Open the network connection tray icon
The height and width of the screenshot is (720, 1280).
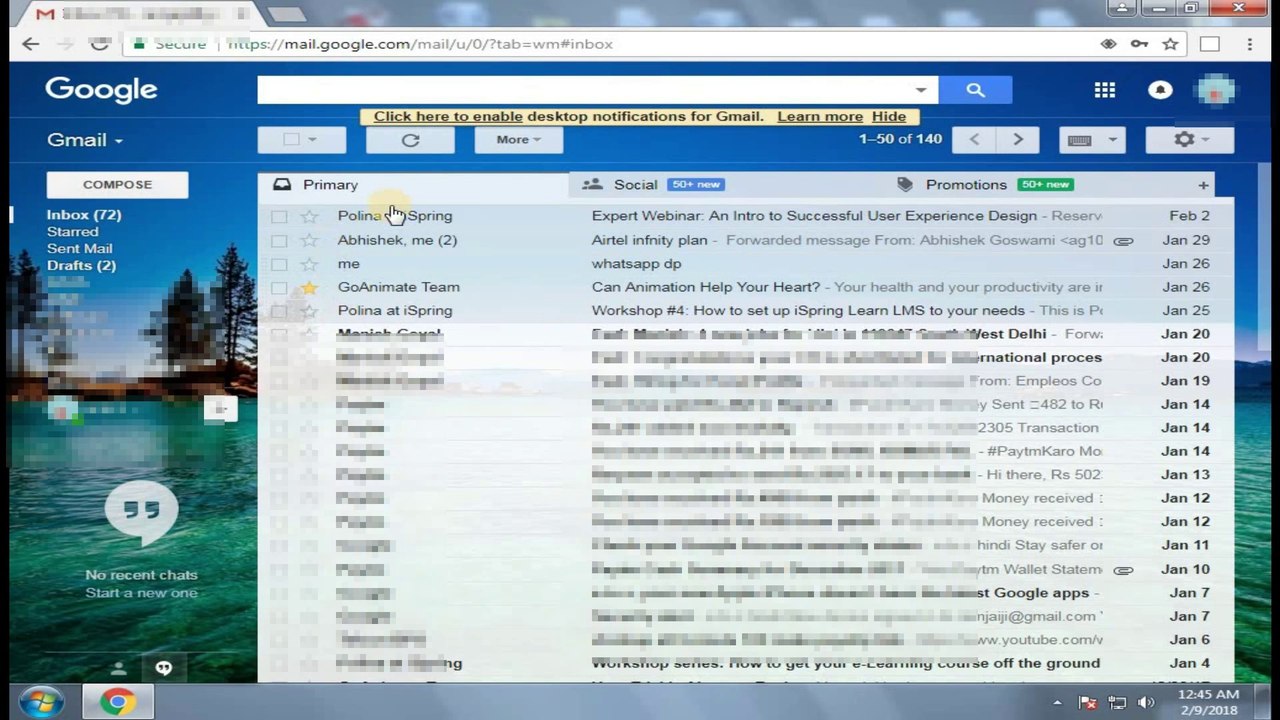[1117, 703]
